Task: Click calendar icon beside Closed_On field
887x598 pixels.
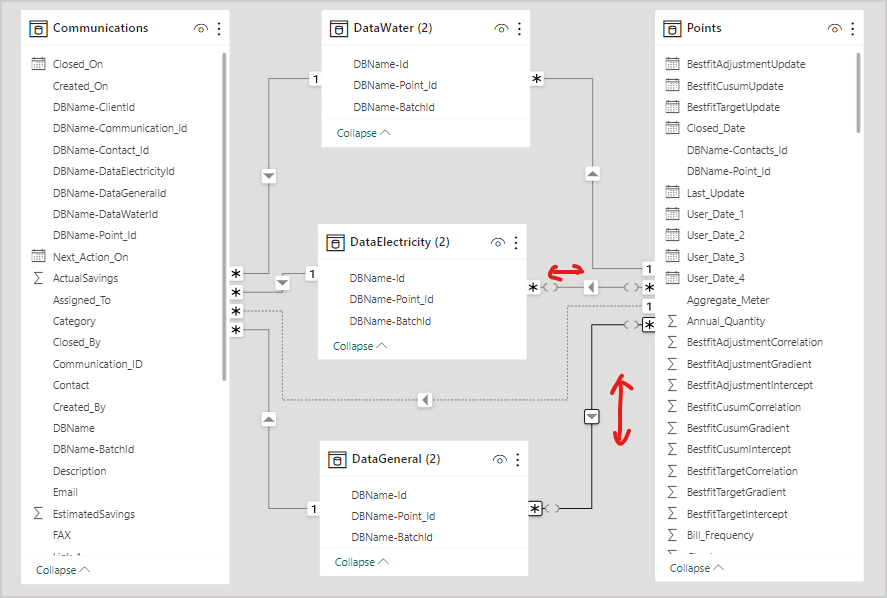Action: coord(39,64)
